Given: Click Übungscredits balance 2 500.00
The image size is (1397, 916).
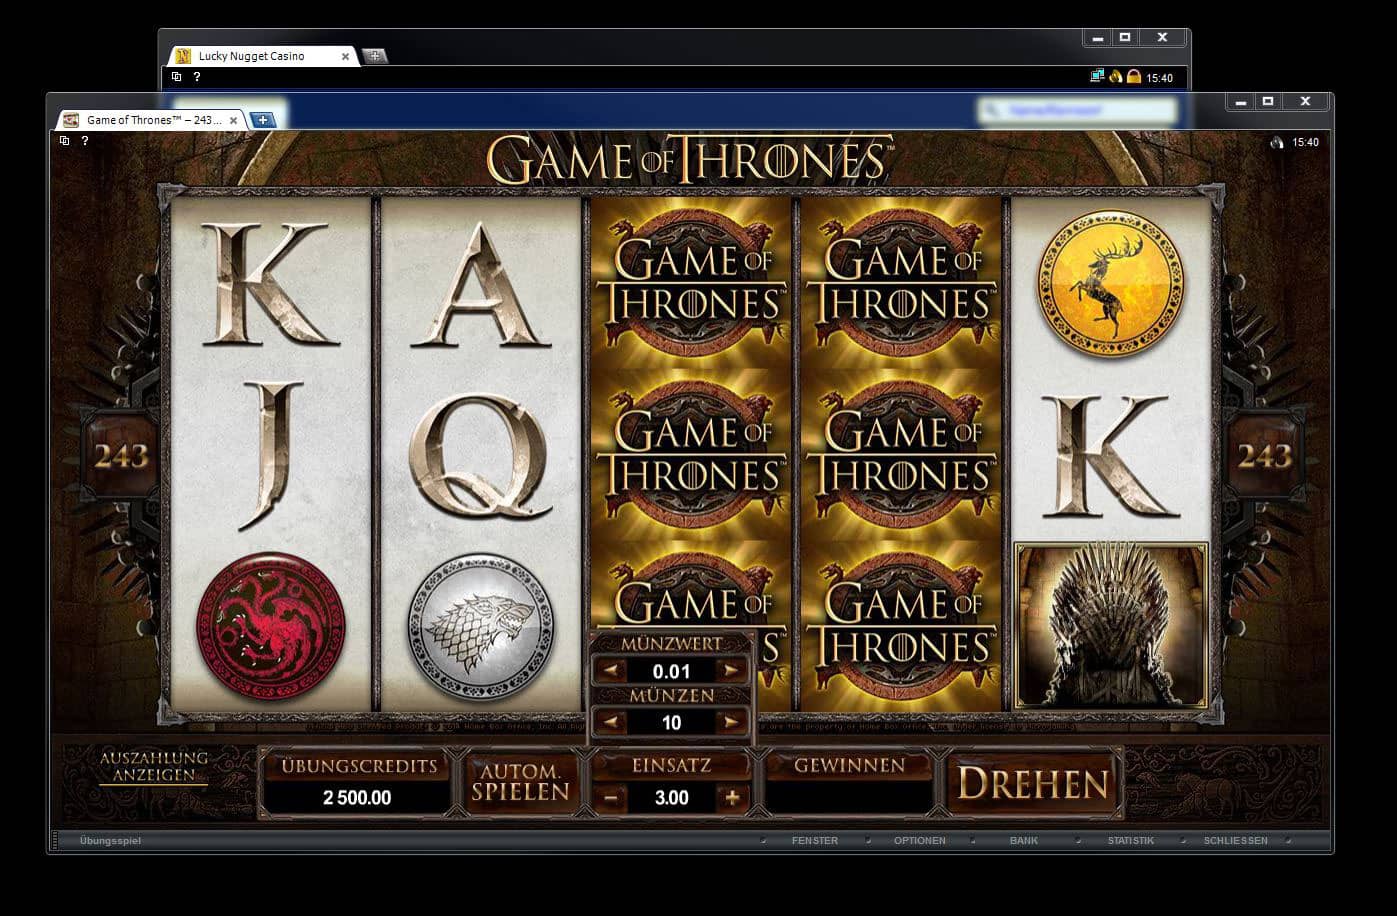Looking at the screenshot, I should tap(357, 797).
